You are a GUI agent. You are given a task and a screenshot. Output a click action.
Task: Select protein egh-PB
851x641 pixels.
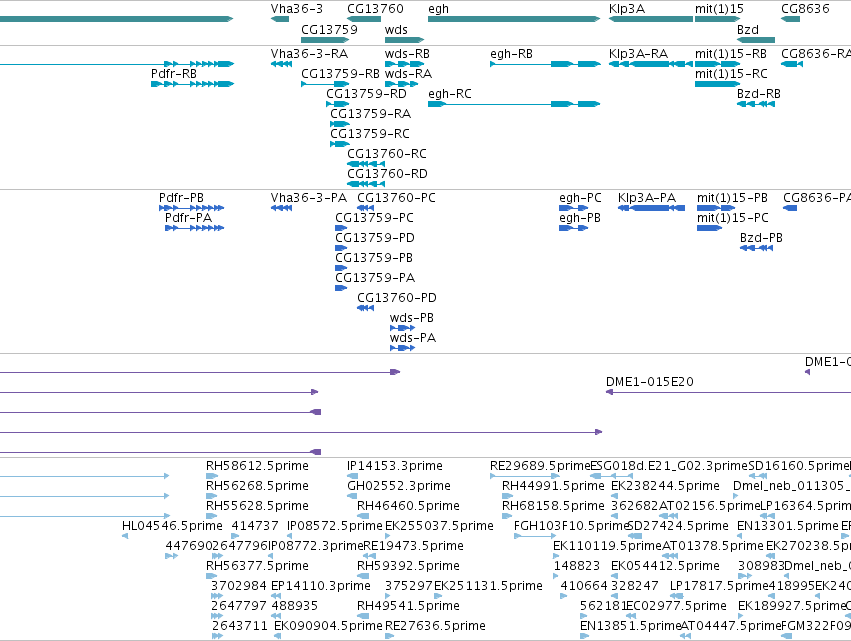click(580, 218)
